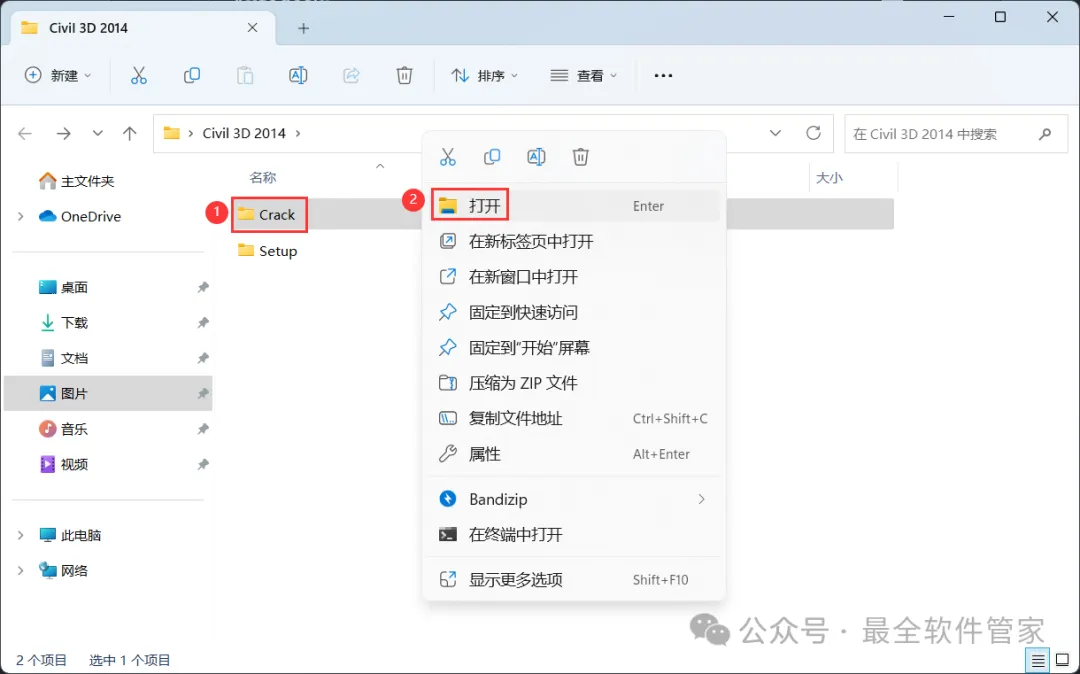Click the search magnifier icon
Viewport: 1080px width, 674px height.
pos(1045,134)
